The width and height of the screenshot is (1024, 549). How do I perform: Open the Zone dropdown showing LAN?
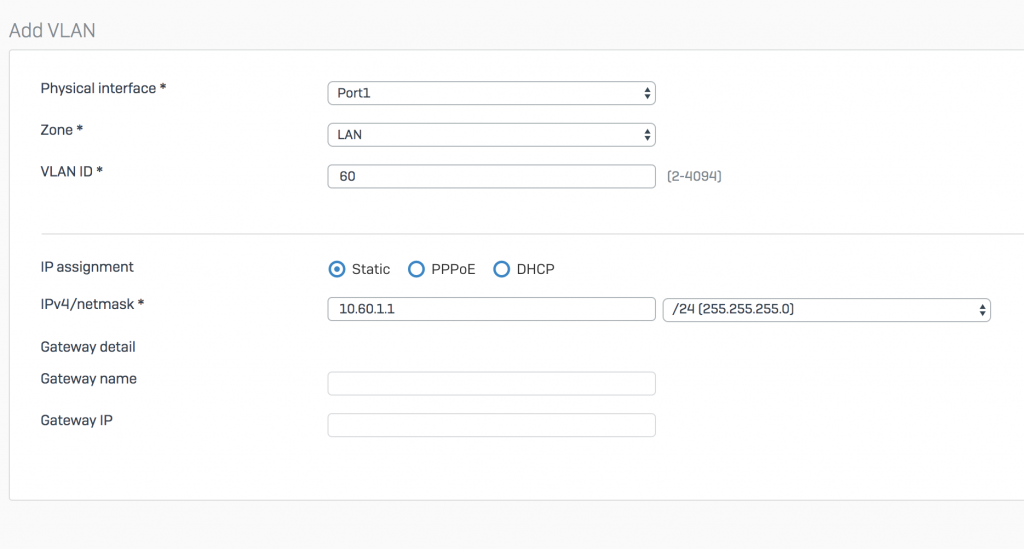pyautogui.click(x=491, y=135)
